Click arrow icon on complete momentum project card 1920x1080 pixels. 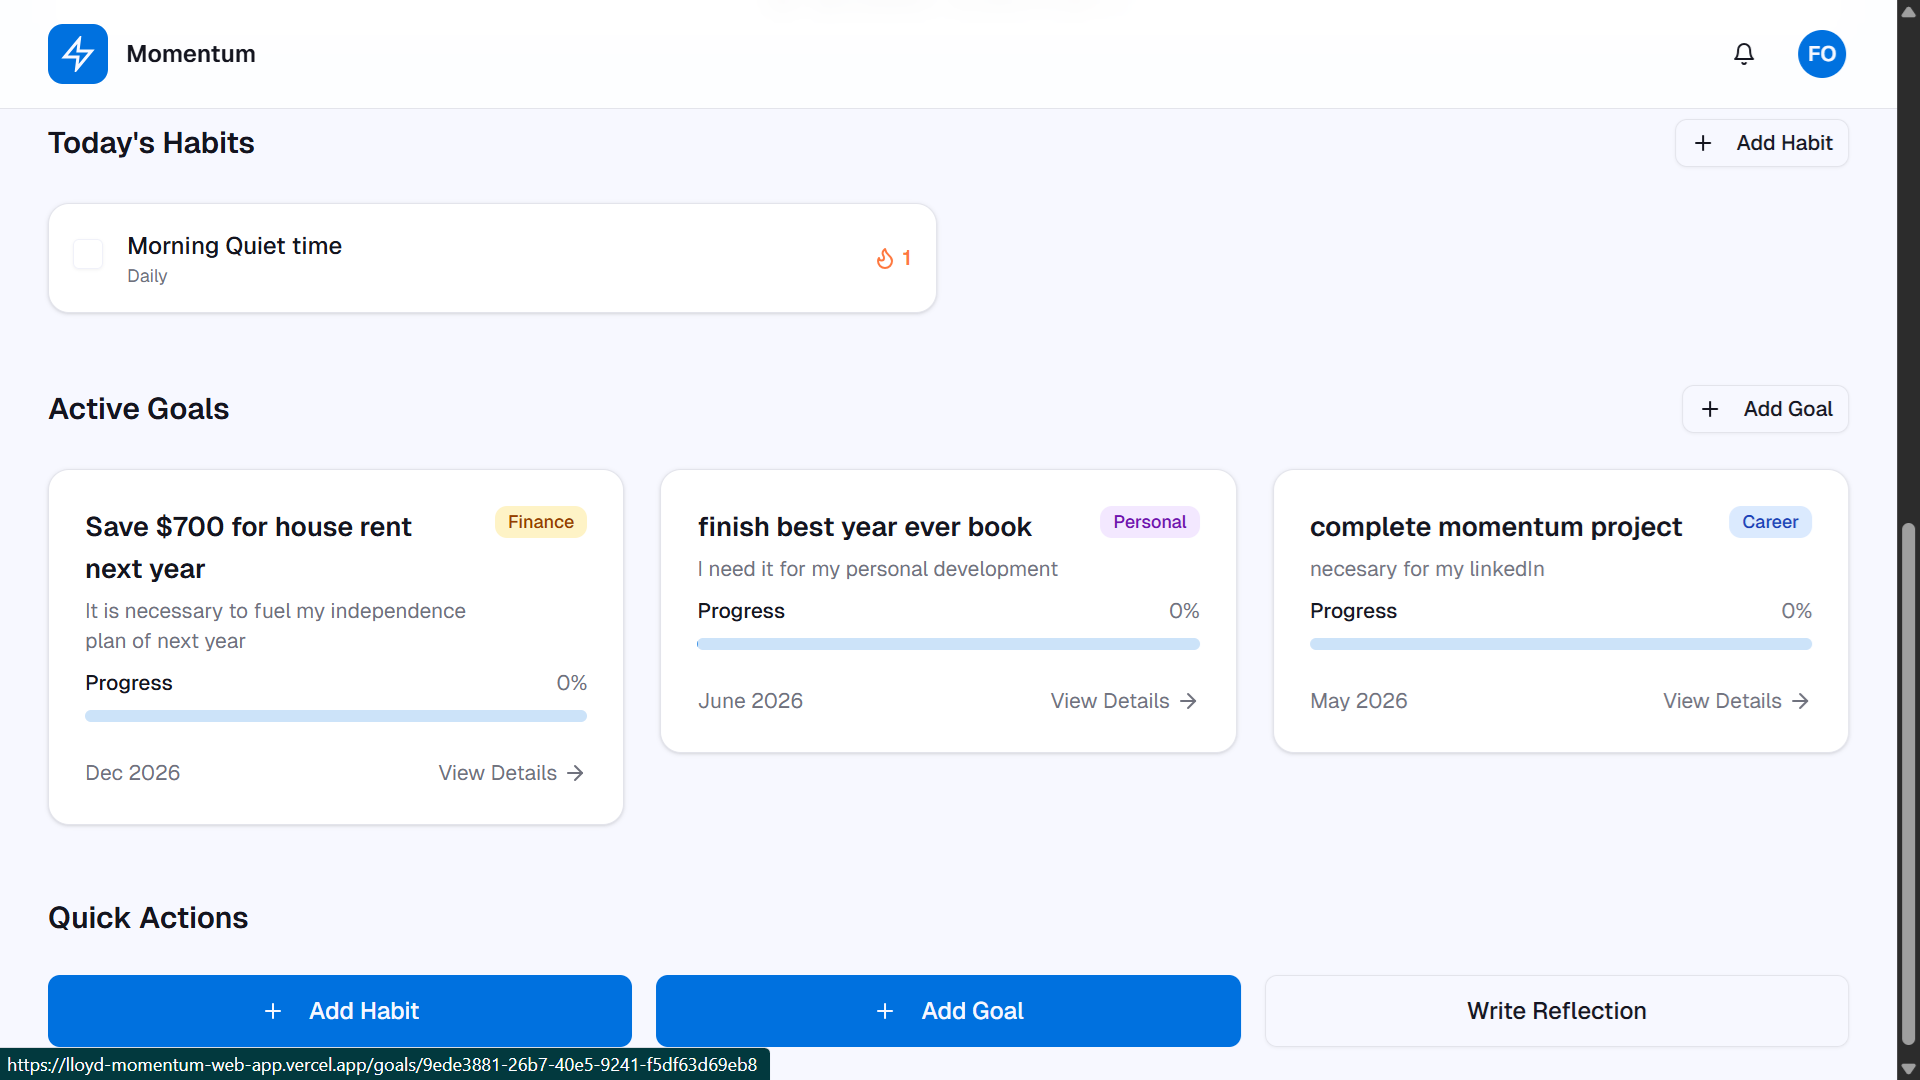pos(1800,701)
